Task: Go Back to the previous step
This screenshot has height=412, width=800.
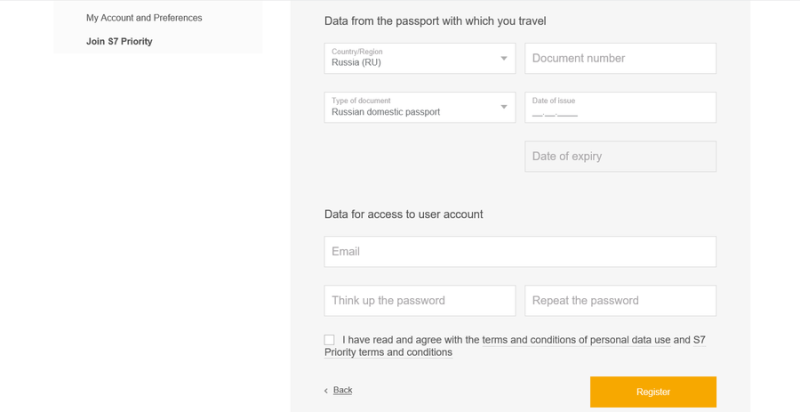Action: click(x=342, y=390)
